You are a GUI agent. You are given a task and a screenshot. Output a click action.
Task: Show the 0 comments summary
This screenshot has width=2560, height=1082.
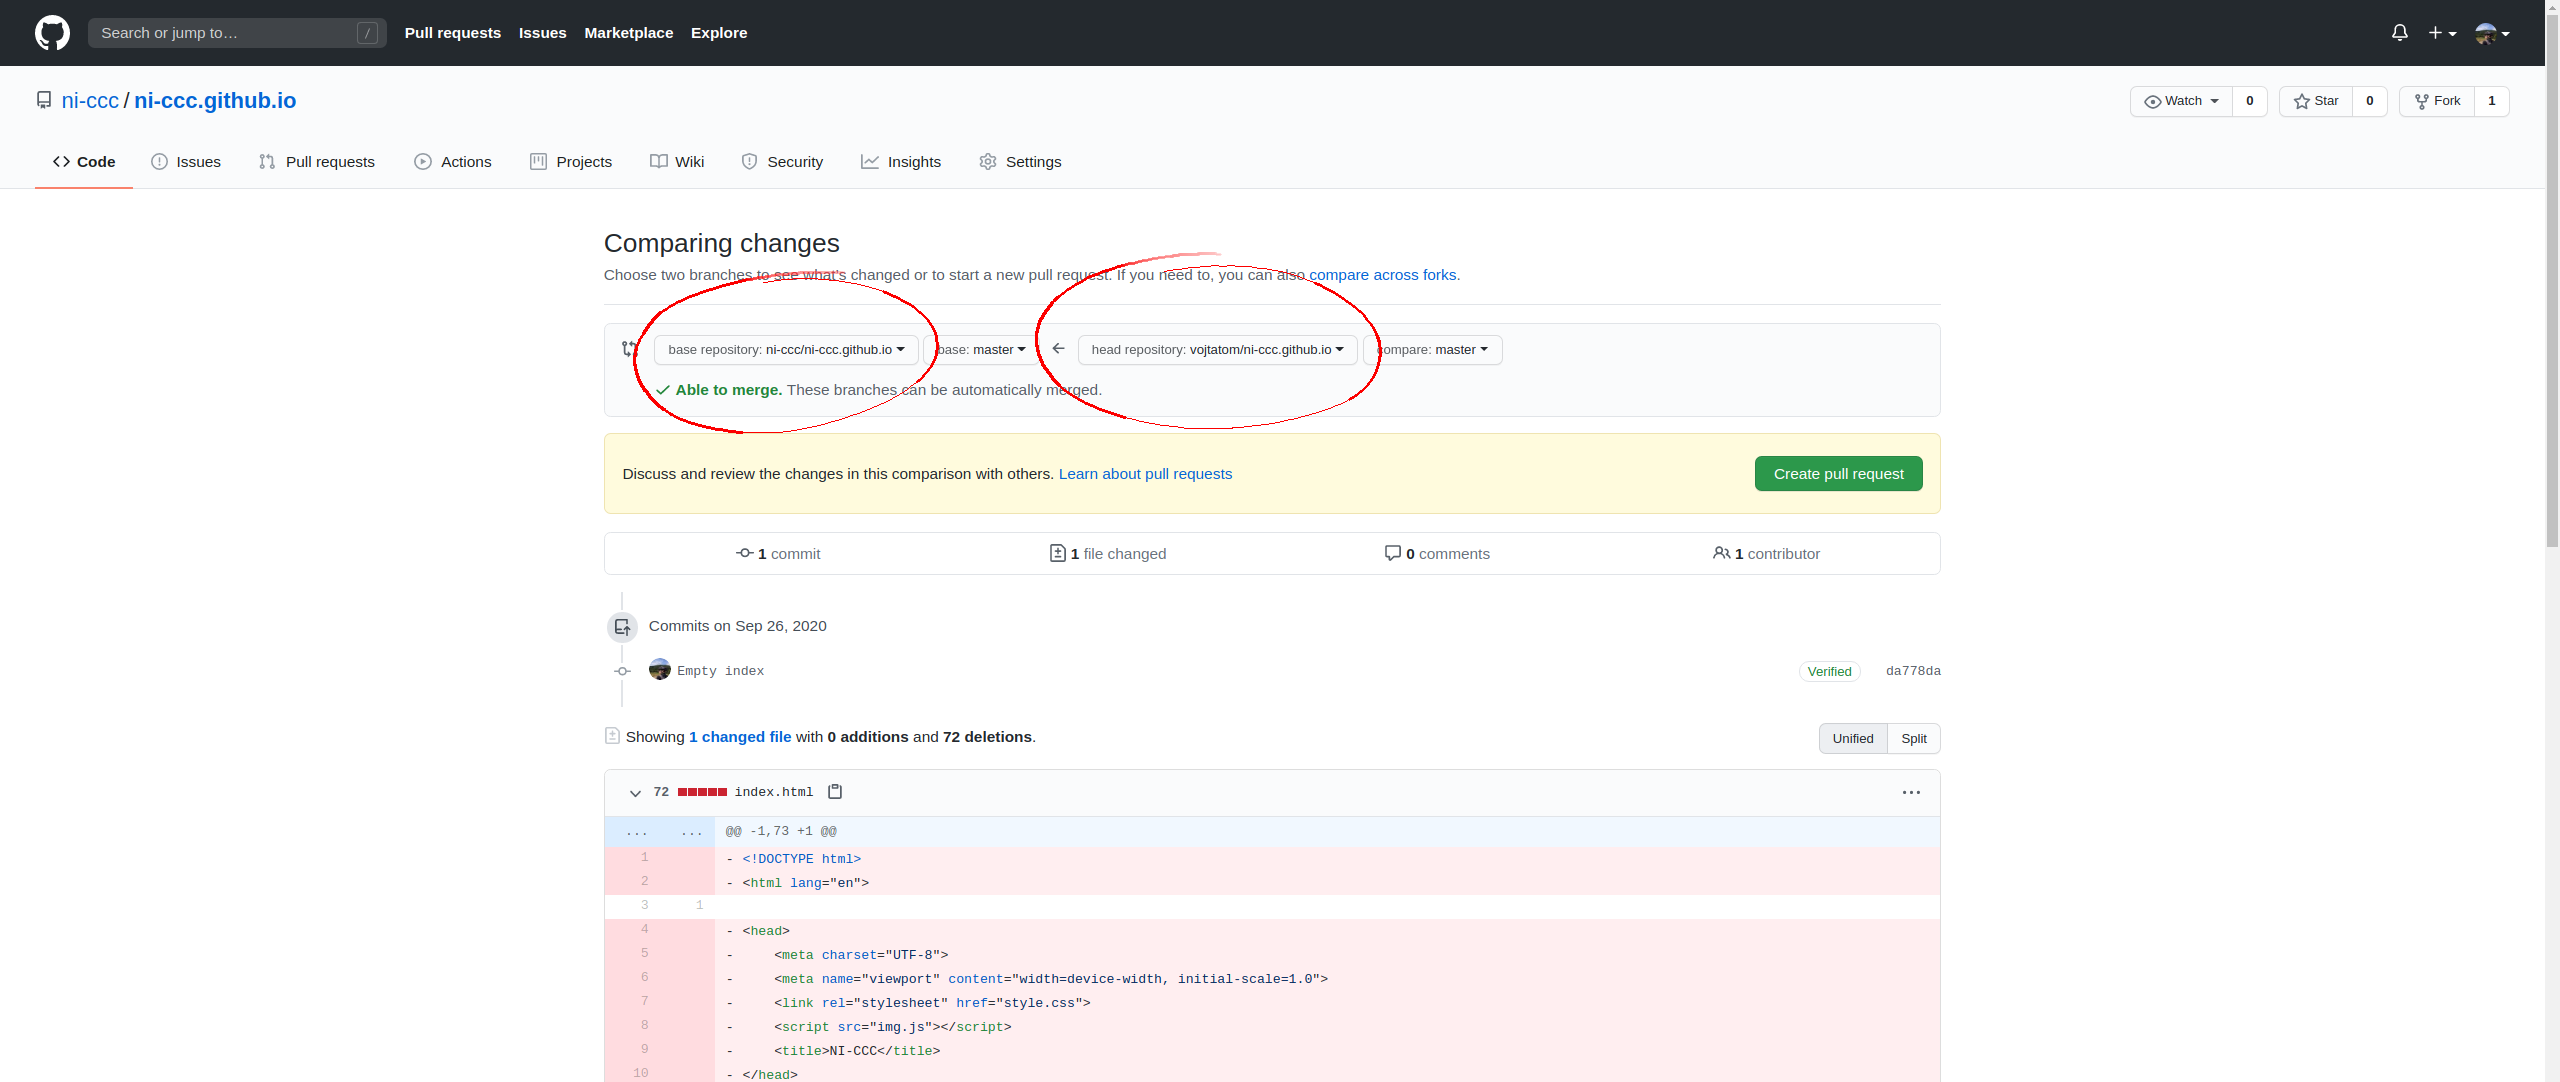(x=1437, y=554)
